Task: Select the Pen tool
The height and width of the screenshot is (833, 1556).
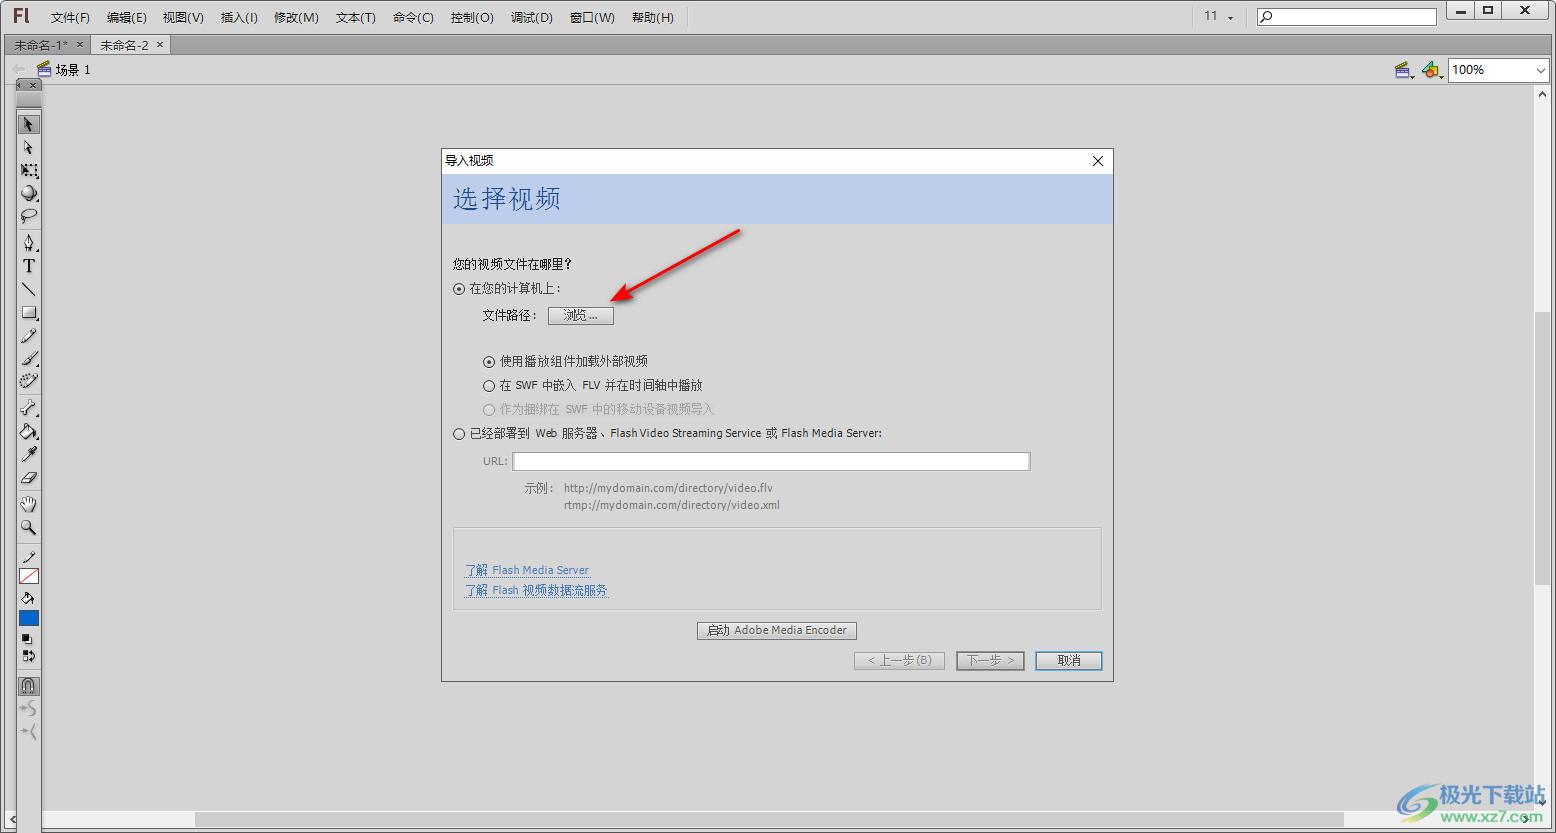Action: (29, 243)
